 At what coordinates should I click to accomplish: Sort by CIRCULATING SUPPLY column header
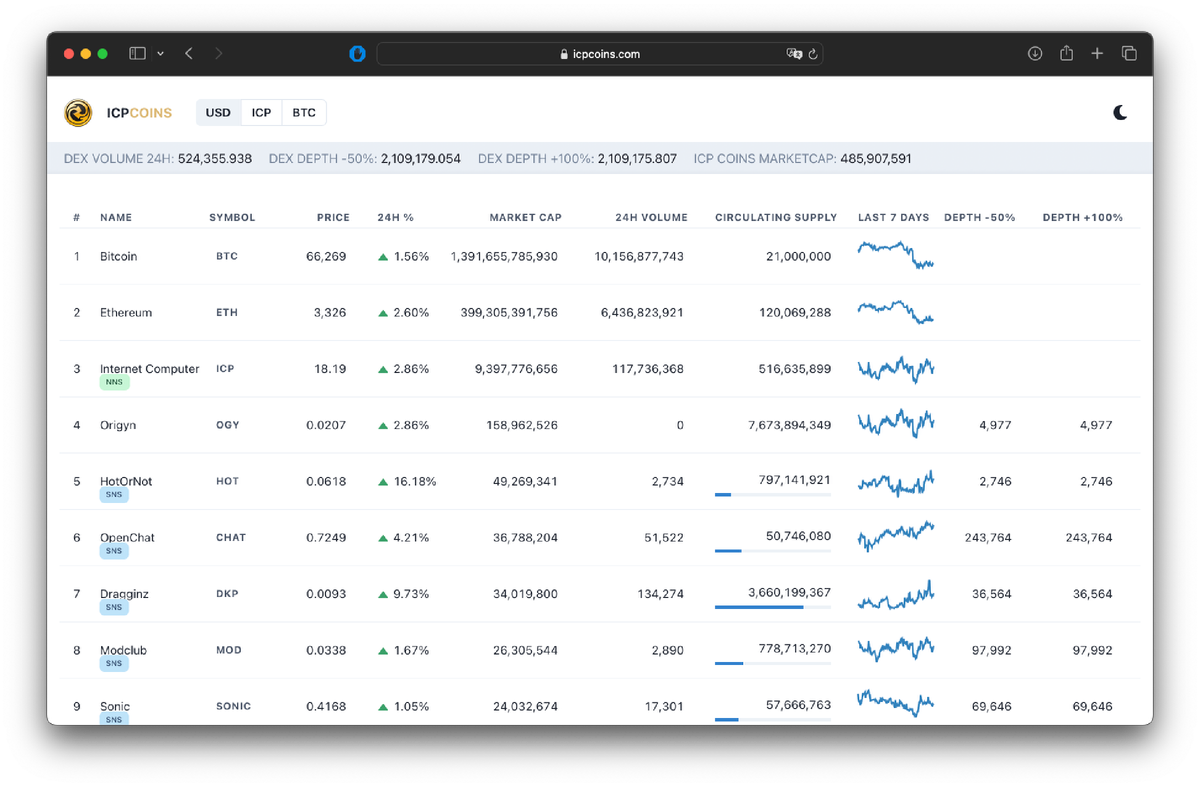coord(776,217)
